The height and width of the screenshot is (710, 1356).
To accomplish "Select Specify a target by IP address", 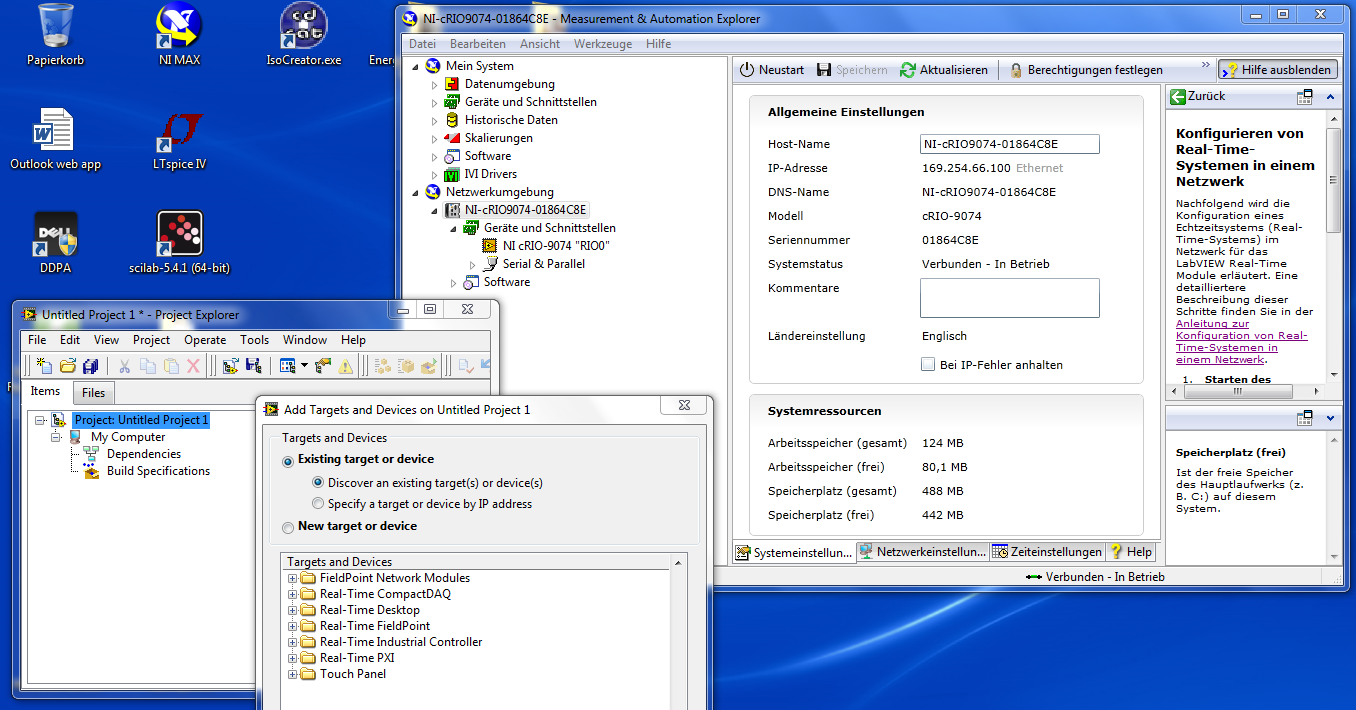I will click(319, 504).
